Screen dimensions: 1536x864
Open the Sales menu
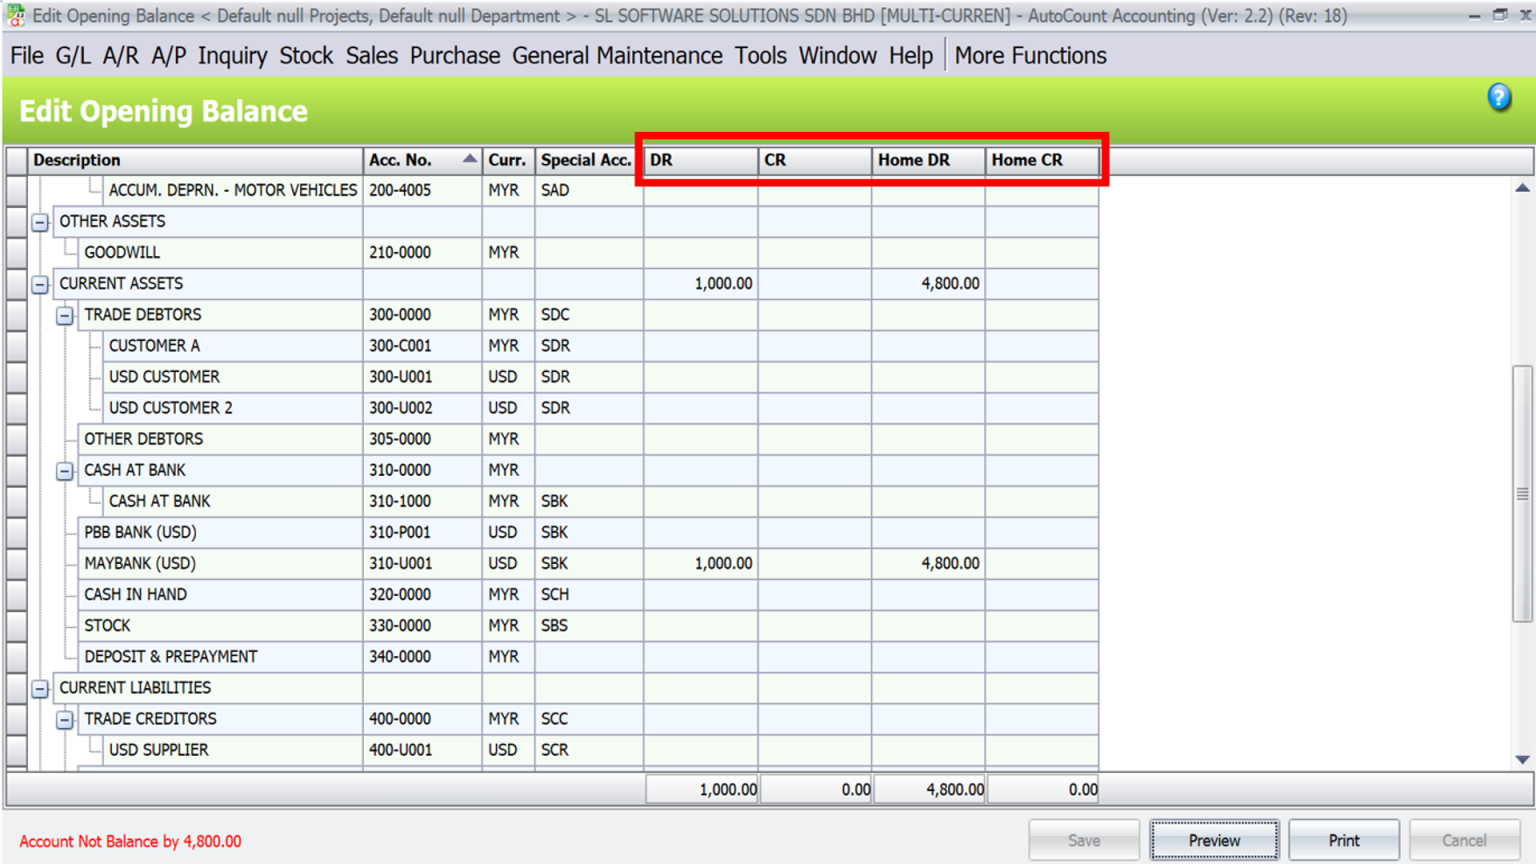[x=372, y=56]
